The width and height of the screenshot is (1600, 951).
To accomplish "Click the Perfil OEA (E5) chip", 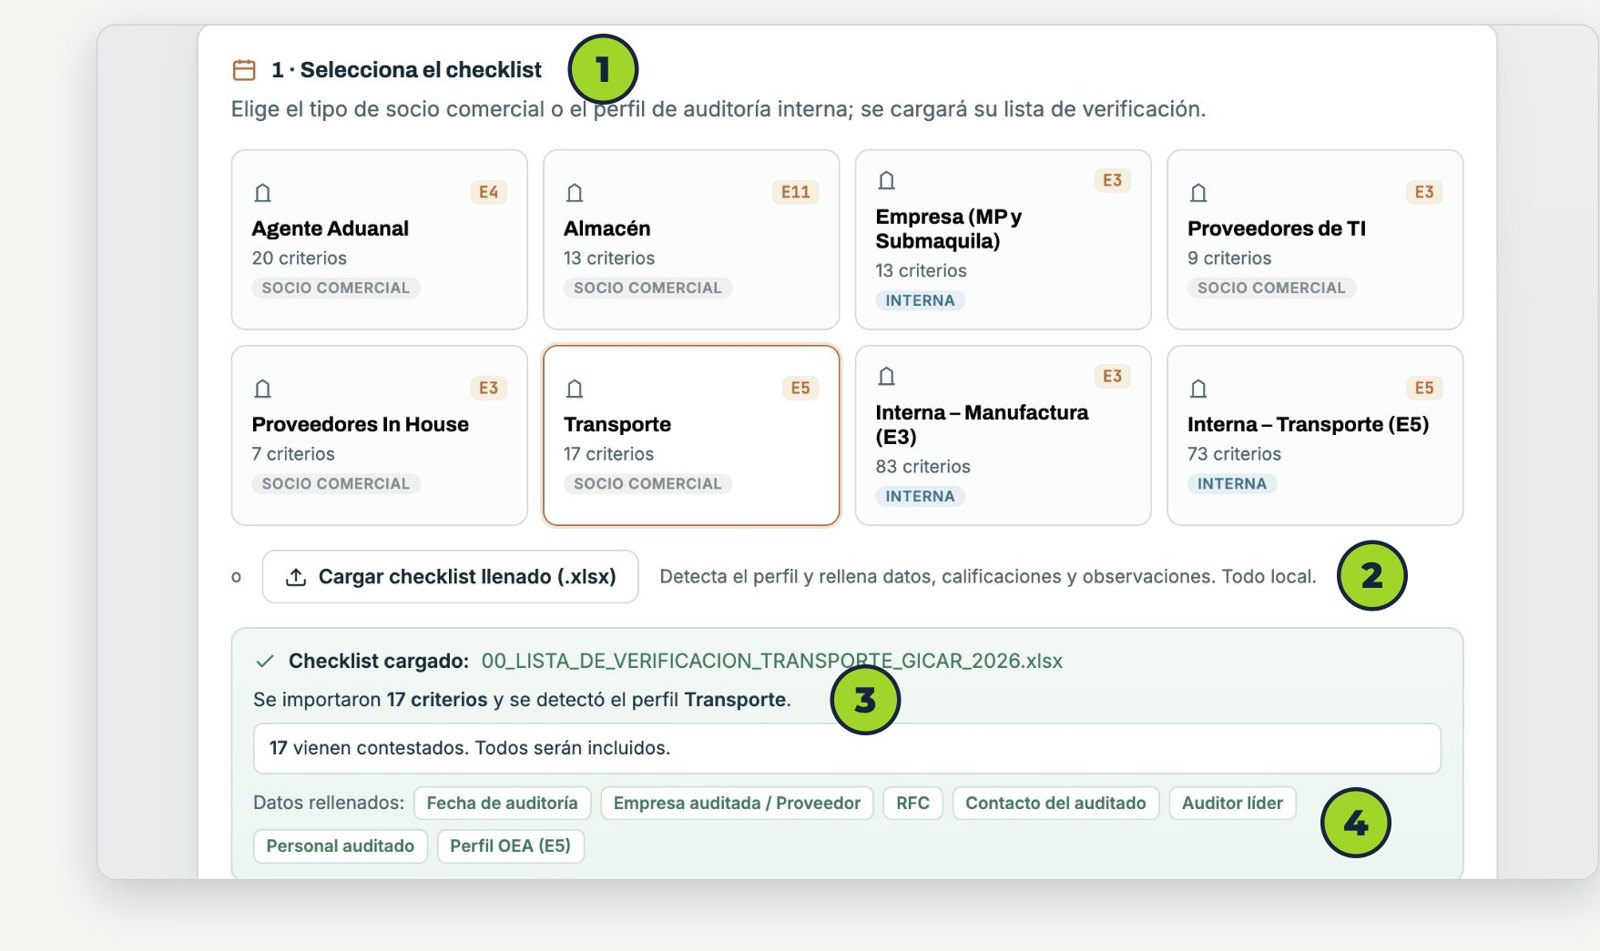I will coord(510,846).
